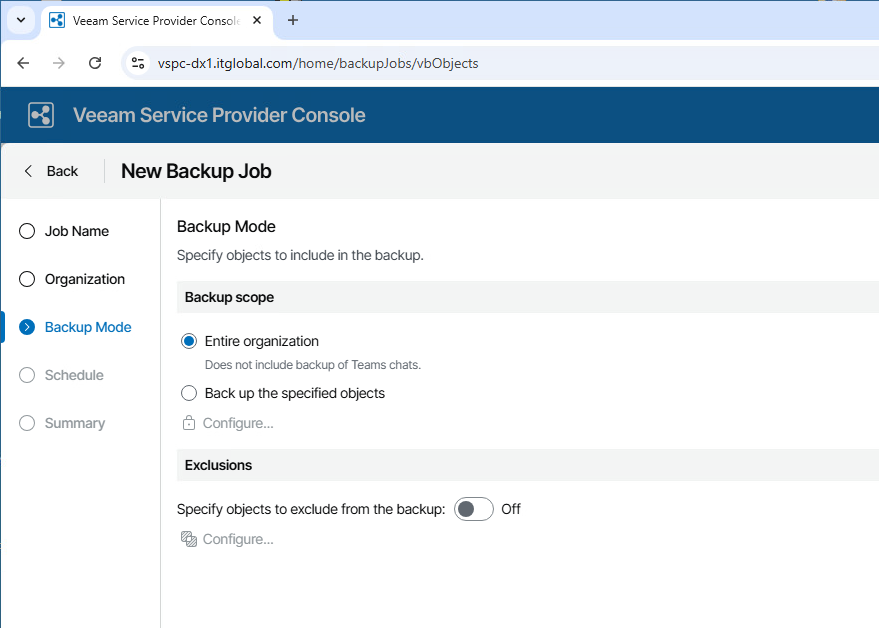The image size is (879, 628).
Task: Open the tab search dropdown chevron
Action: [x=21, y=20]
